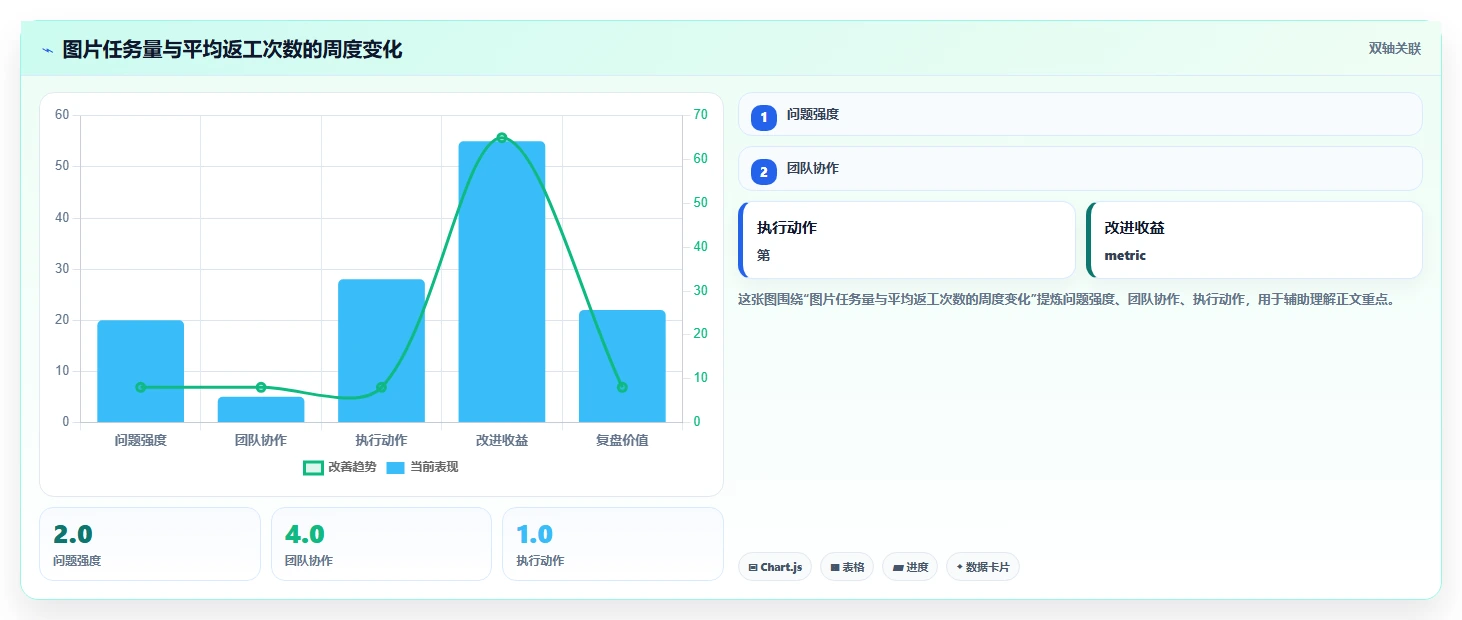Click the trend line point over 问题强度
This screenshot has height=620, width=1462.
click(x=141, y=387)
